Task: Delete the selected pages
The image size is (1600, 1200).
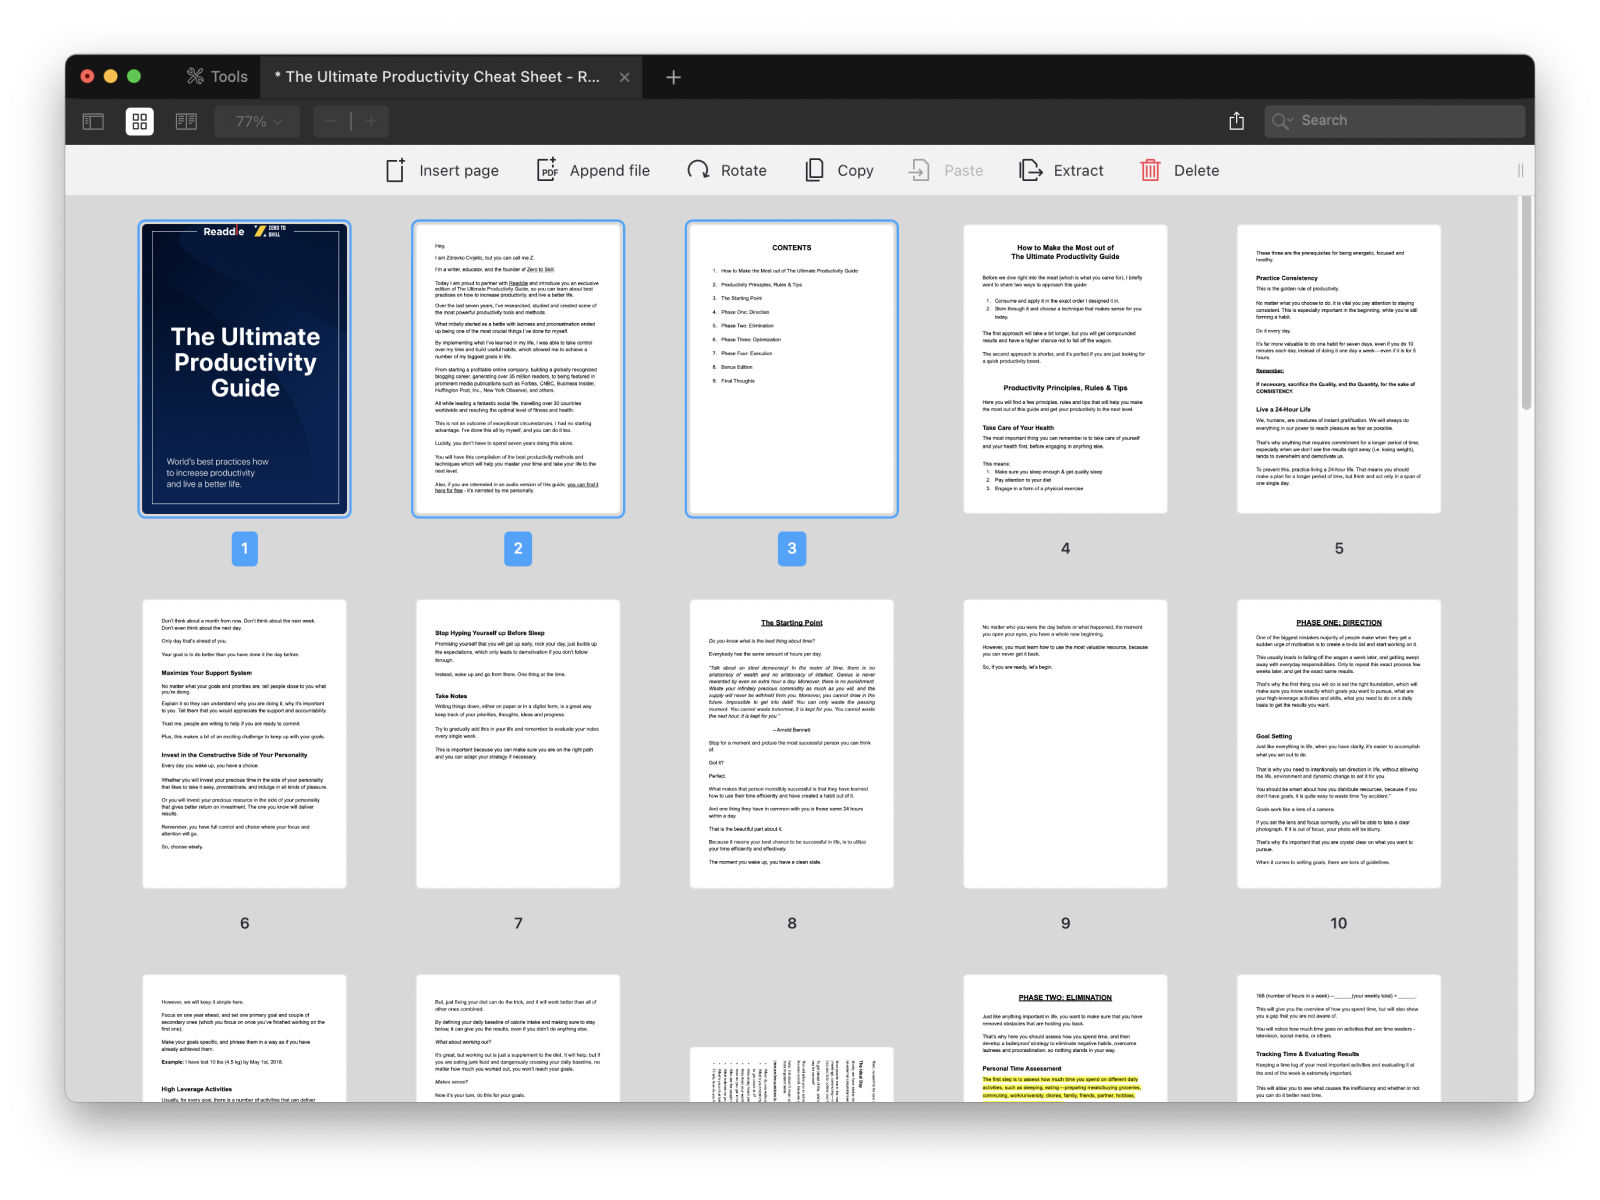Action: pyautogui.click(x=1180, y=171)
